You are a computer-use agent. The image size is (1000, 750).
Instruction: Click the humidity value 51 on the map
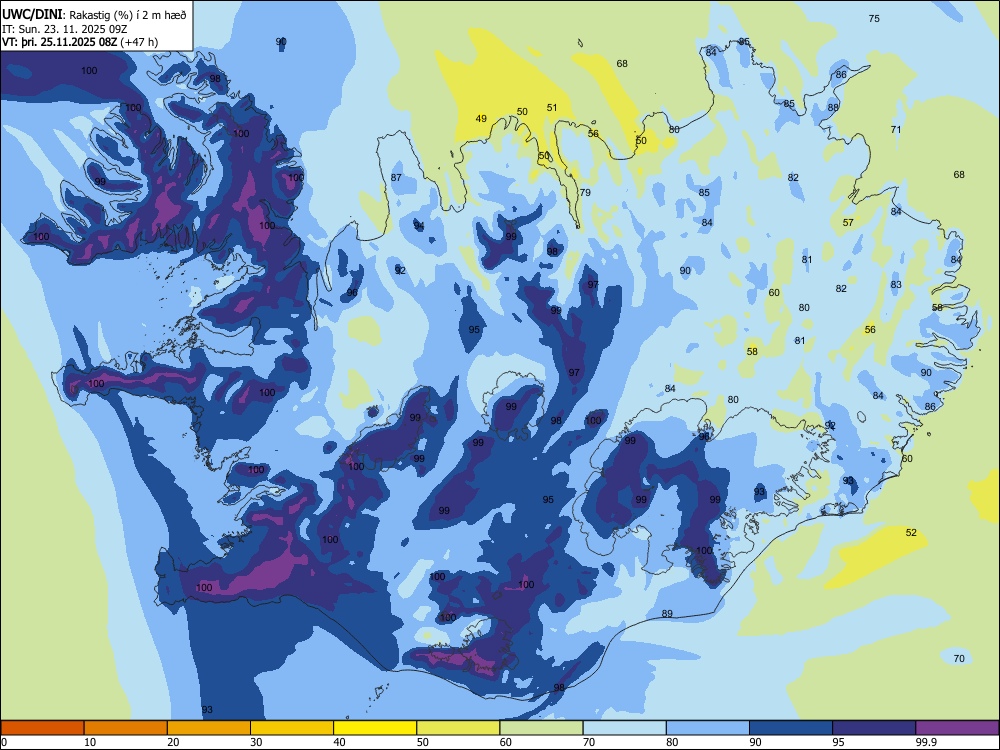(x=552, y=108)
